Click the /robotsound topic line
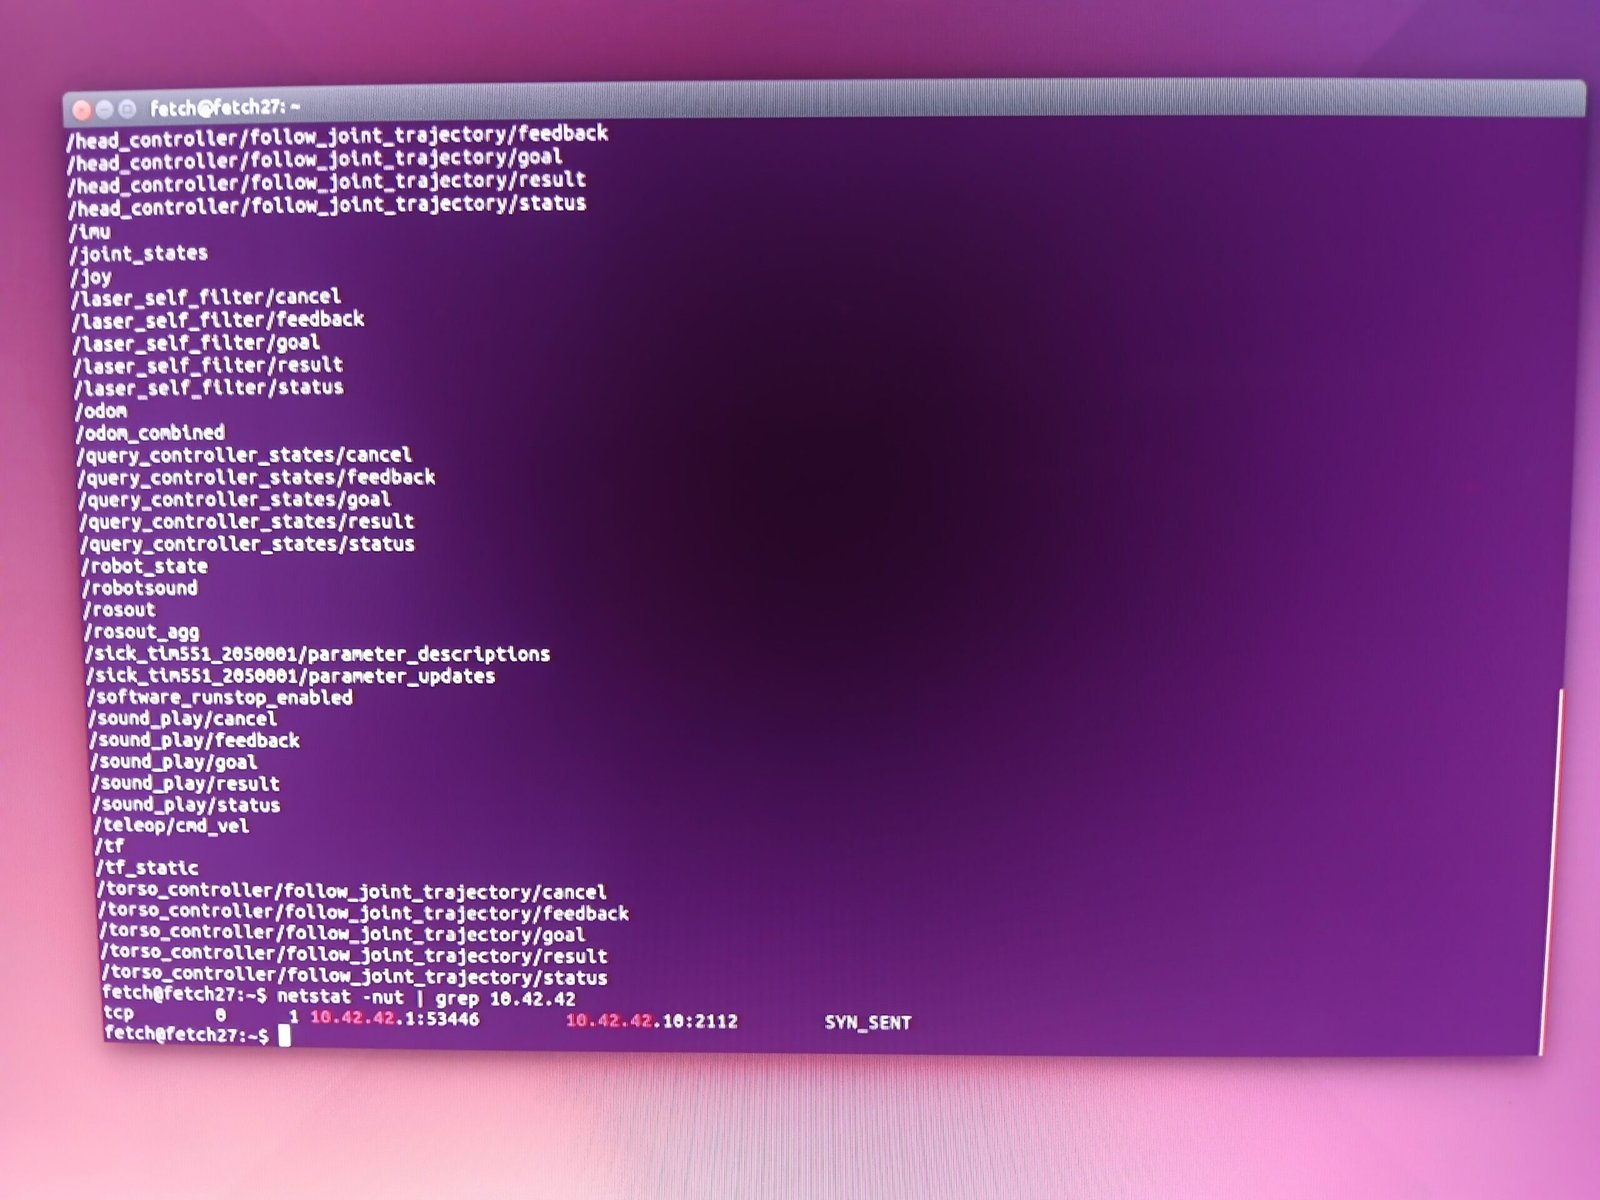This screenshot has height=1200, width=1600. click(x=140, y=588)
